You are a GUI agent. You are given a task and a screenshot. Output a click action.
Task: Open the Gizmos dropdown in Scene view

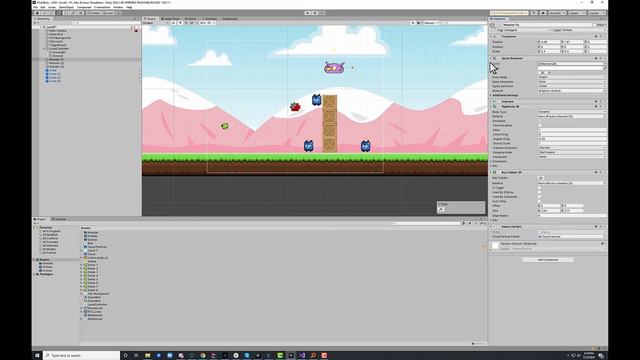430,23
